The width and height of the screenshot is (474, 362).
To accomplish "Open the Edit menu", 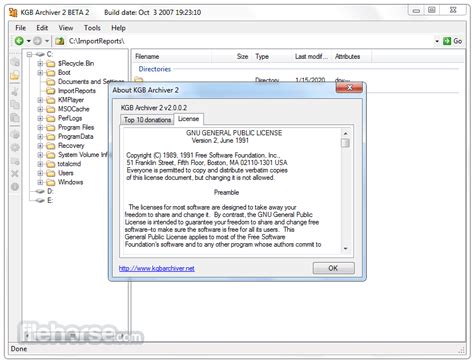I will coord(42,28).
